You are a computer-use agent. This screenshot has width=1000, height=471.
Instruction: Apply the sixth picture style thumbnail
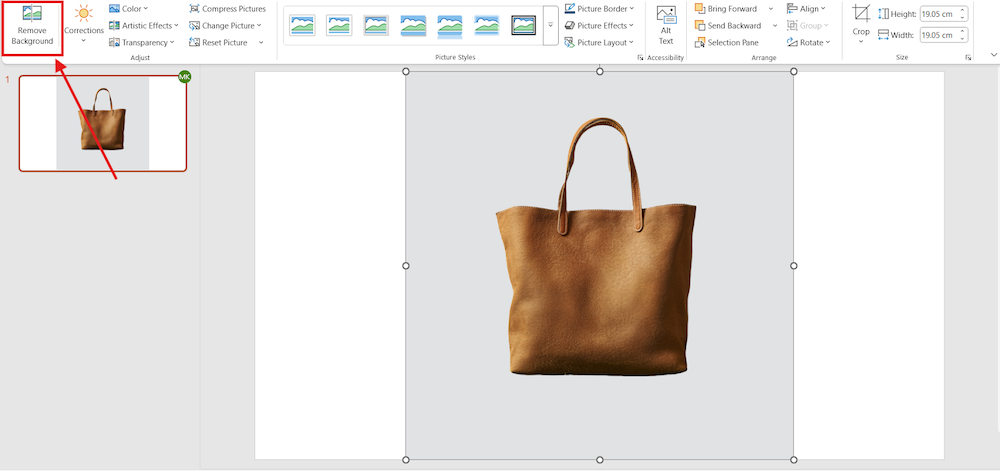(x=487, y=25)
